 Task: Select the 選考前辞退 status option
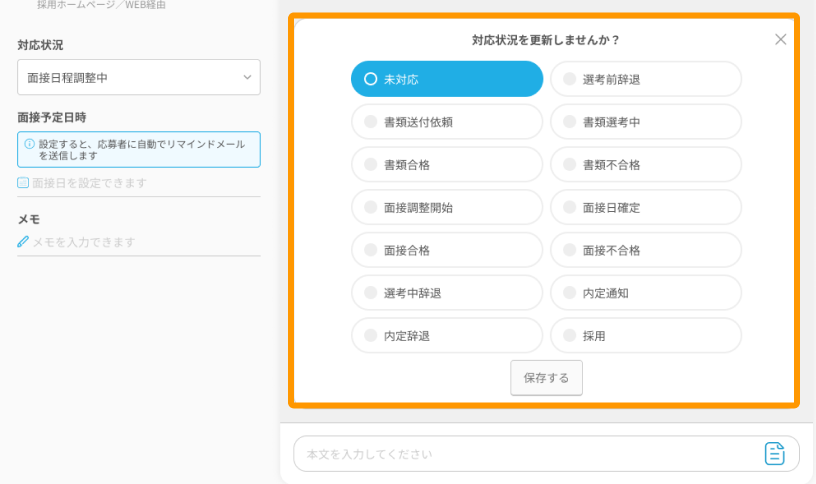(646, 79)
